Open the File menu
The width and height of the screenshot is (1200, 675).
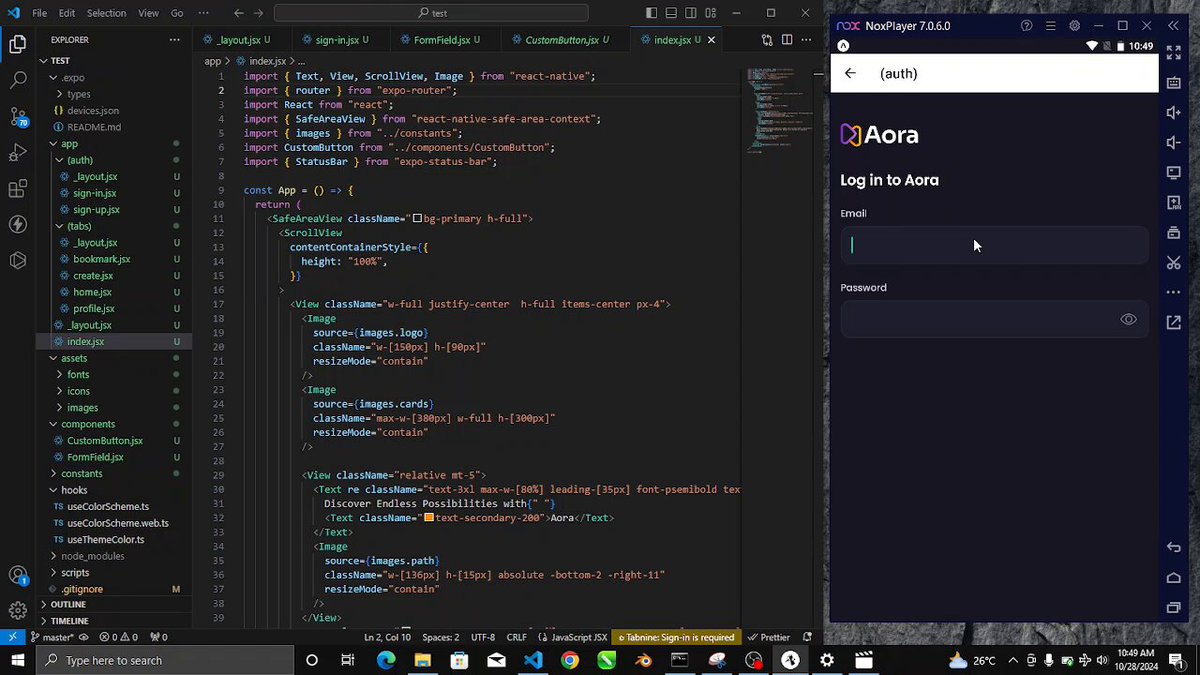(x=39, y=13)
